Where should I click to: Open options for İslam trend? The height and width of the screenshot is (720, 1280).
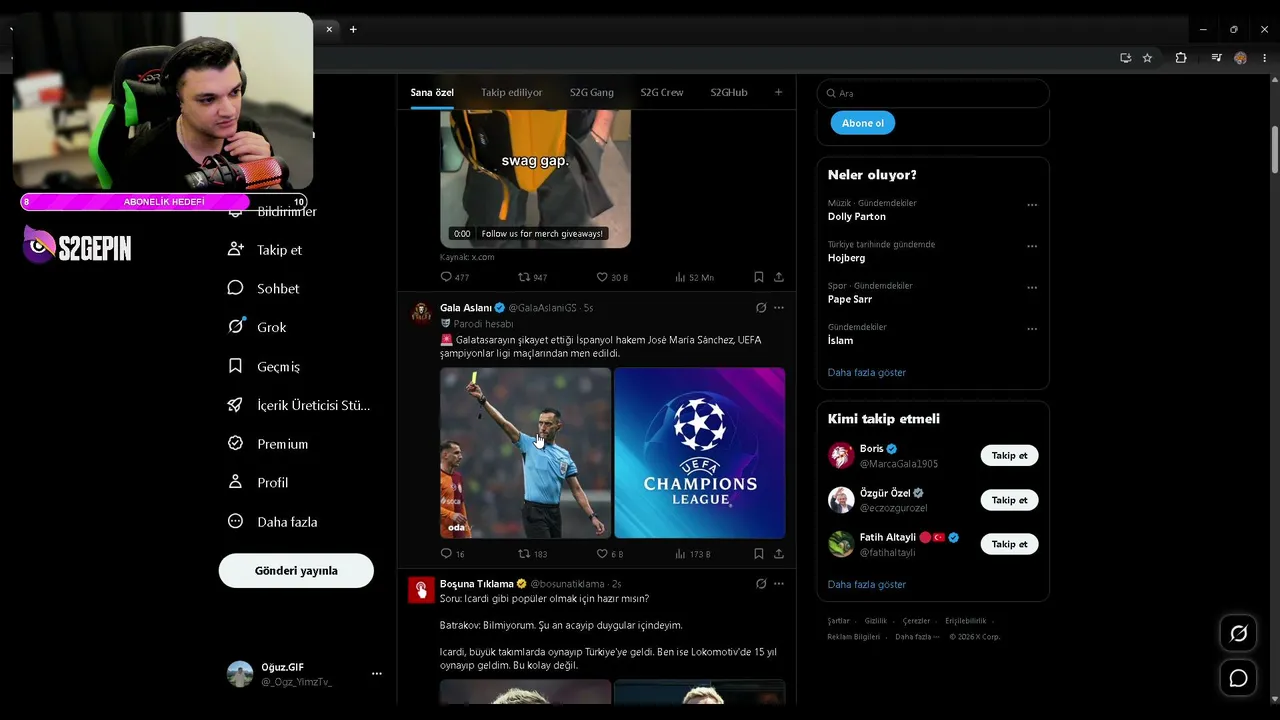click(1032, 329)
